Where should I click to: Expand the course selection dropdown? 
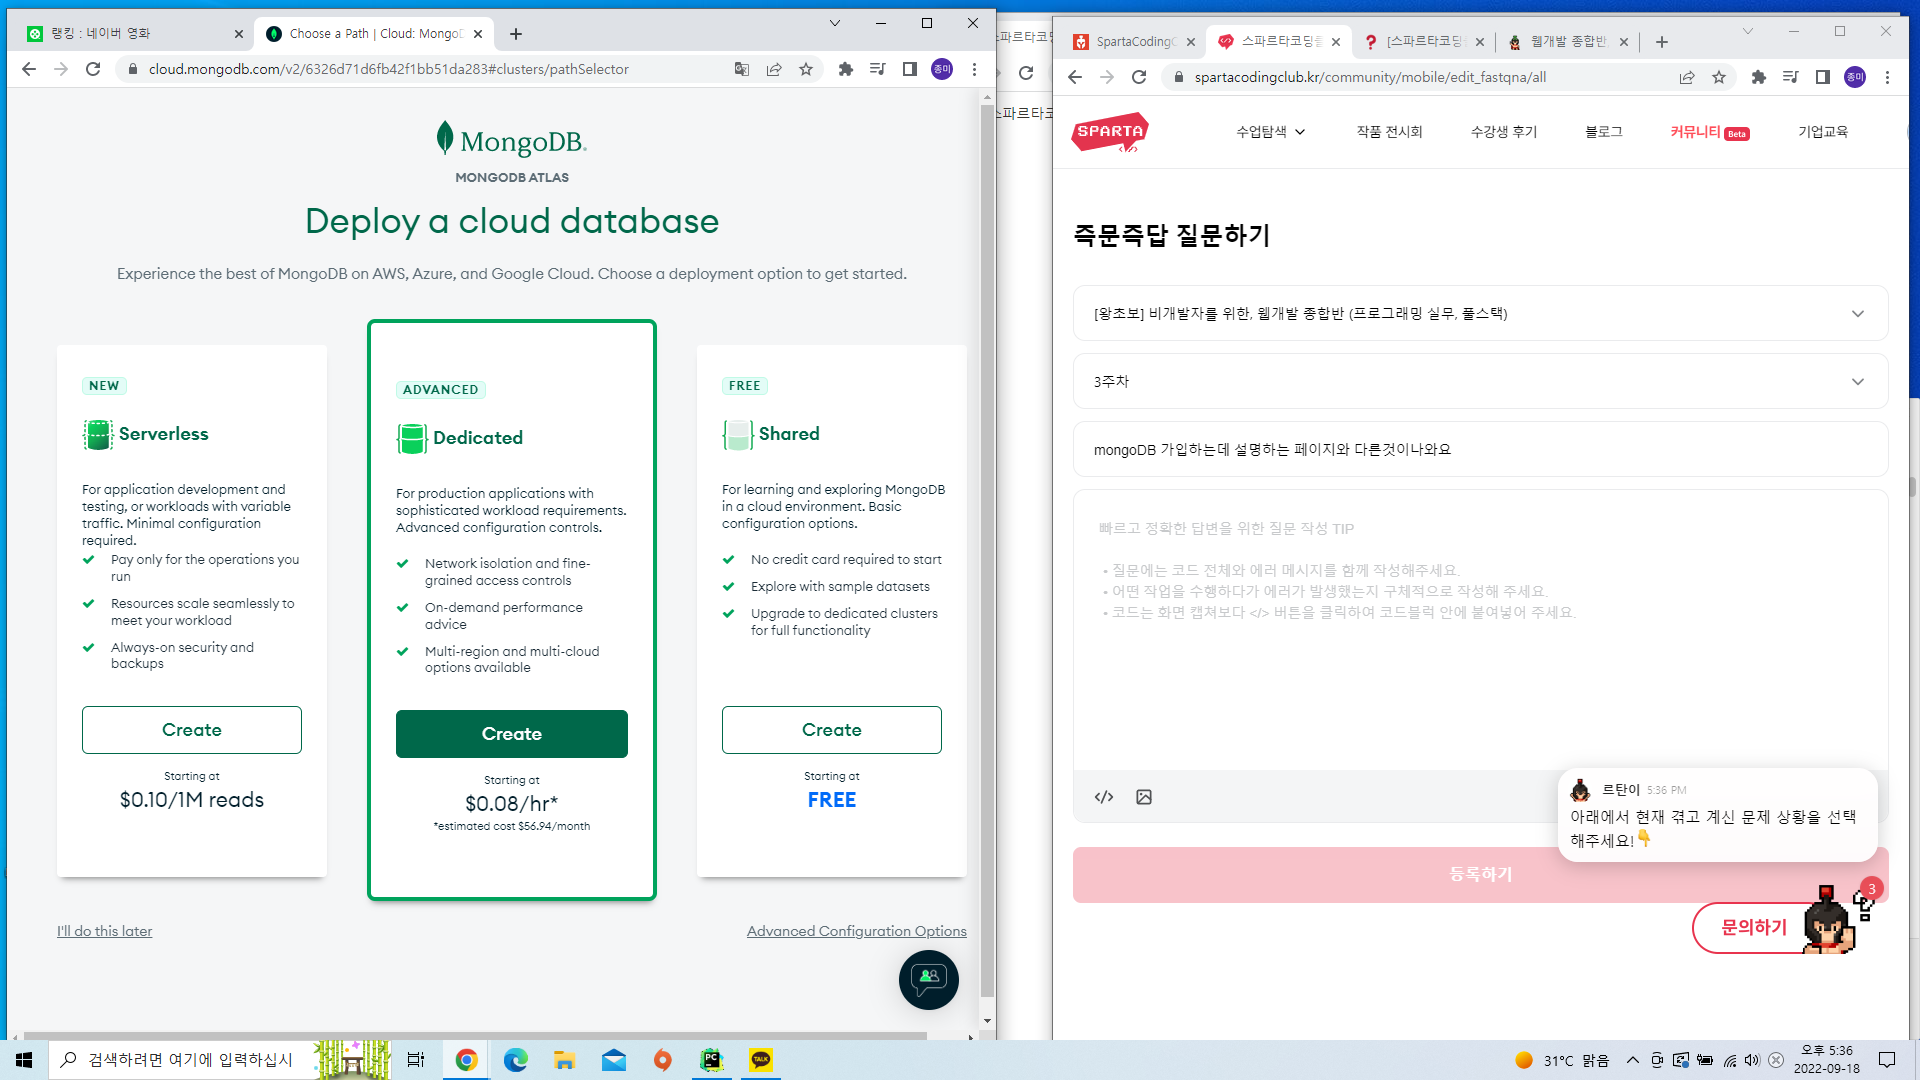1480,313
